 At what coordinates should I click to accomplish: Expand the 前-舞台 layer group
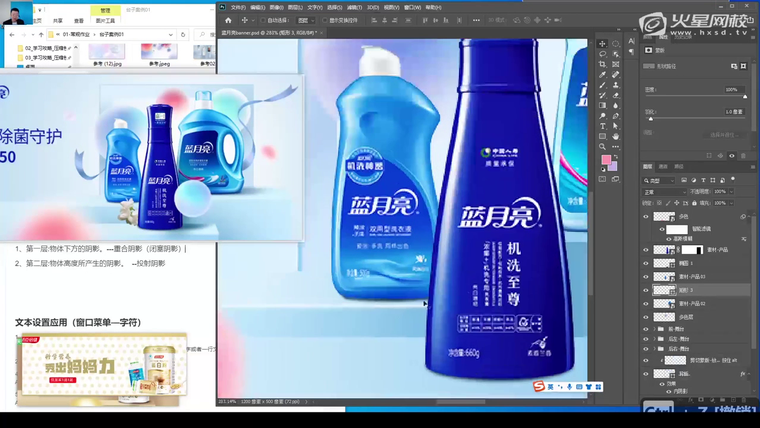[656, 329]
